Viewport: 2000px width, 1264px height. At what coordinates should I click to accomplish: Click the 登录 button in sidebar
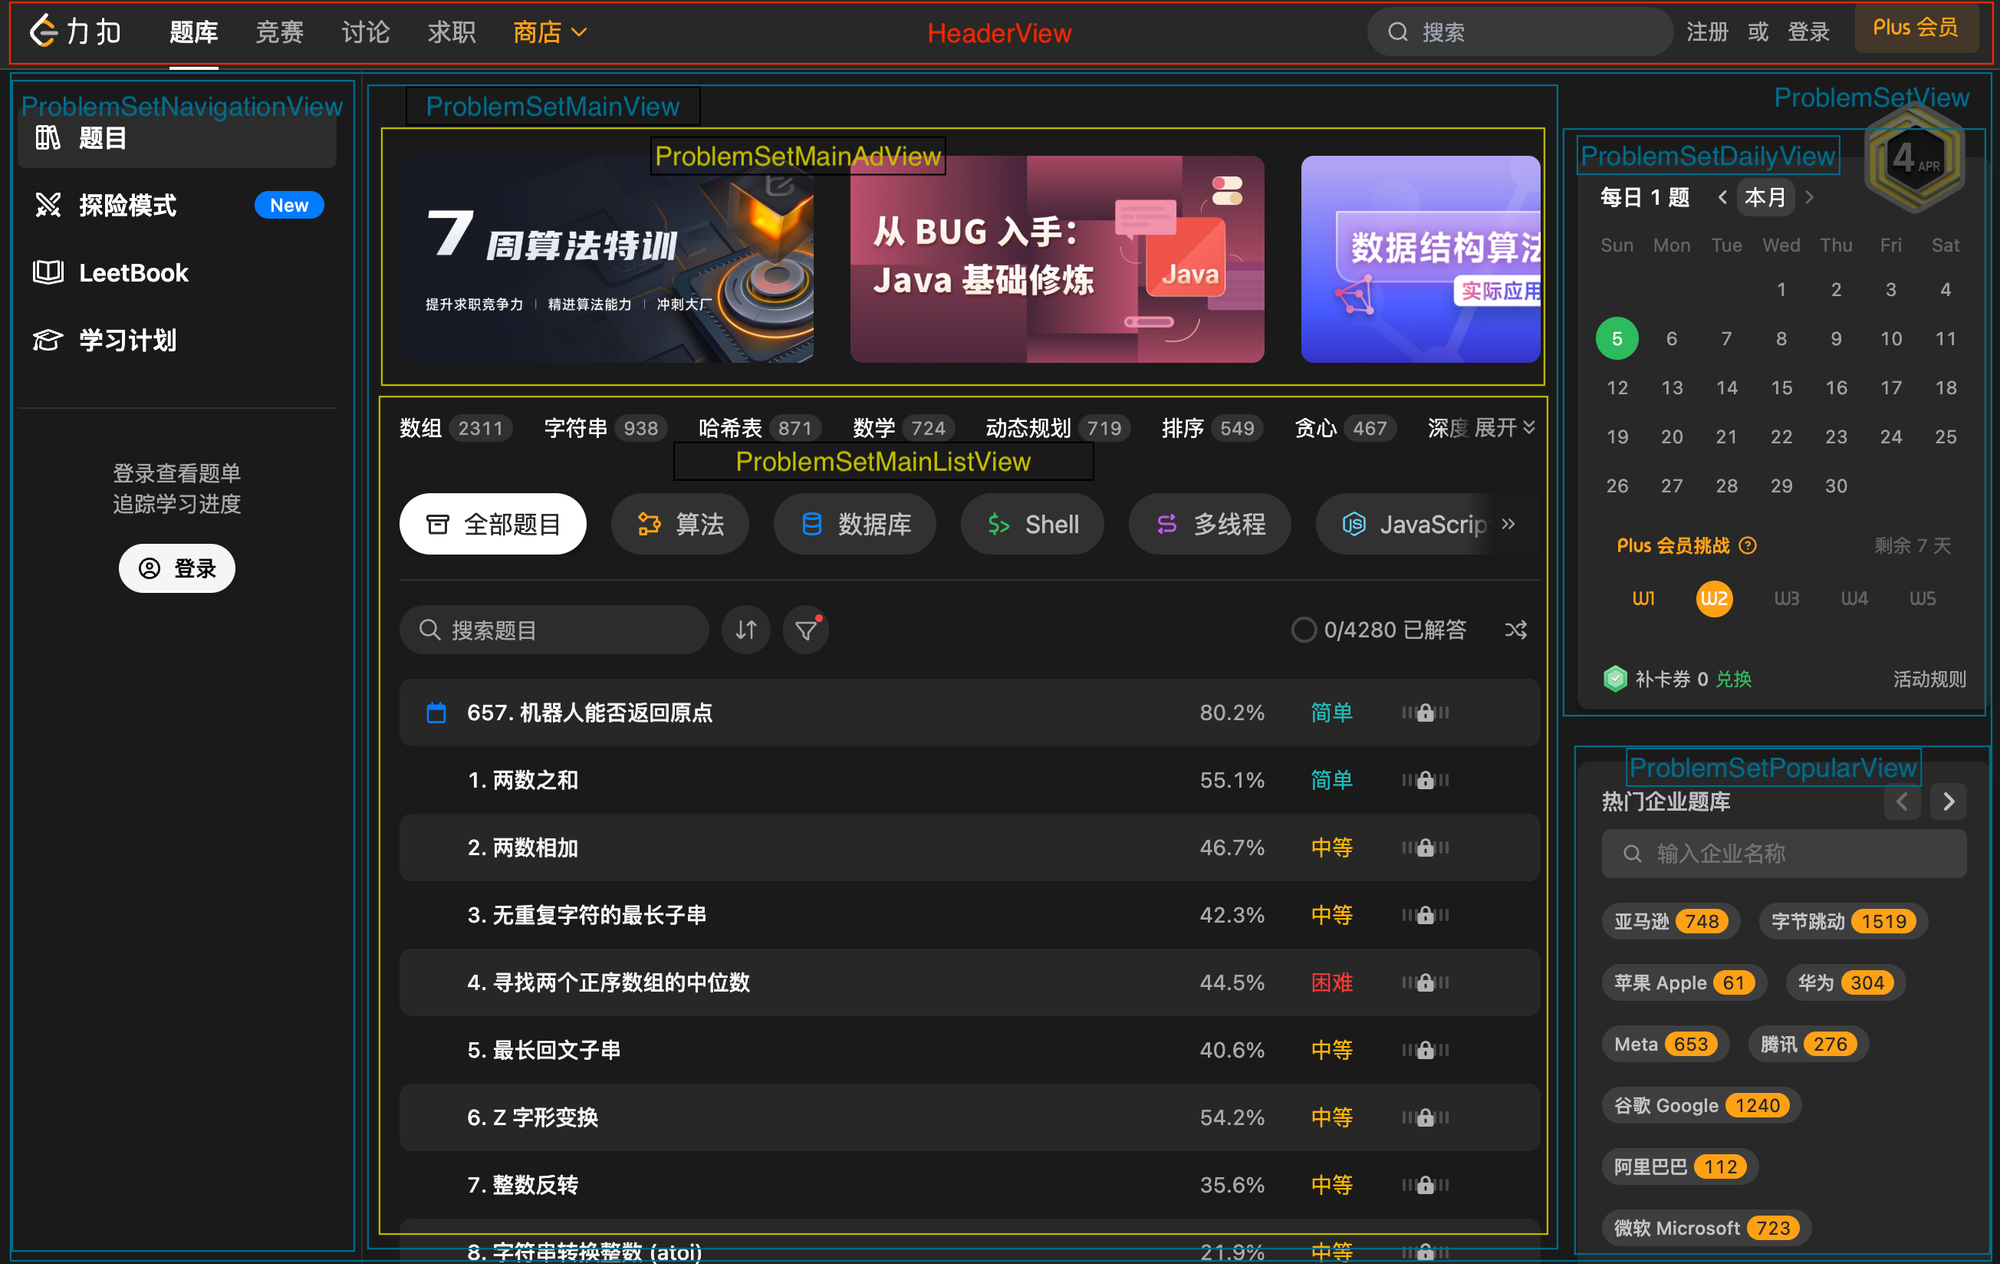[177, 569]
